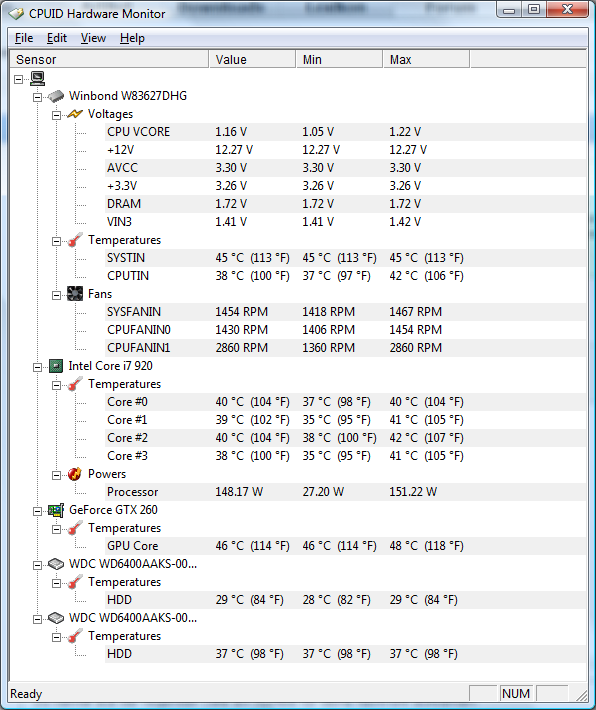Click the Fans group fan icon

(75, 294)
